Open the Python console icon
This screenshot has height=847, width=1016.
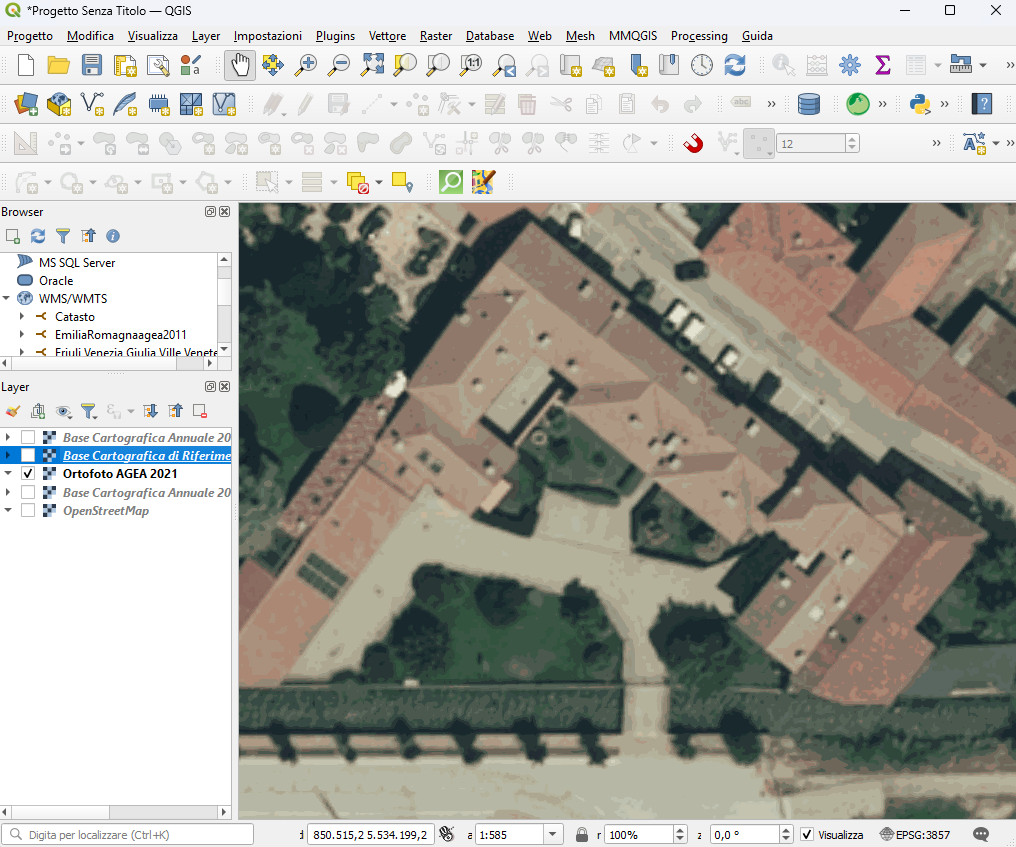point(920,104)
